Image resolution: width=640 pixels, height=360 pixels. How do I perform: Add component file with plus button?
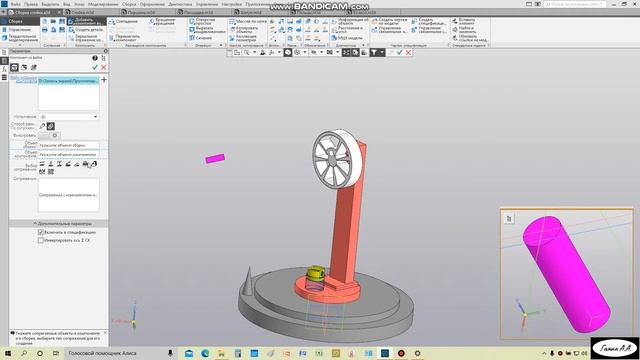(x=104, y=80)
